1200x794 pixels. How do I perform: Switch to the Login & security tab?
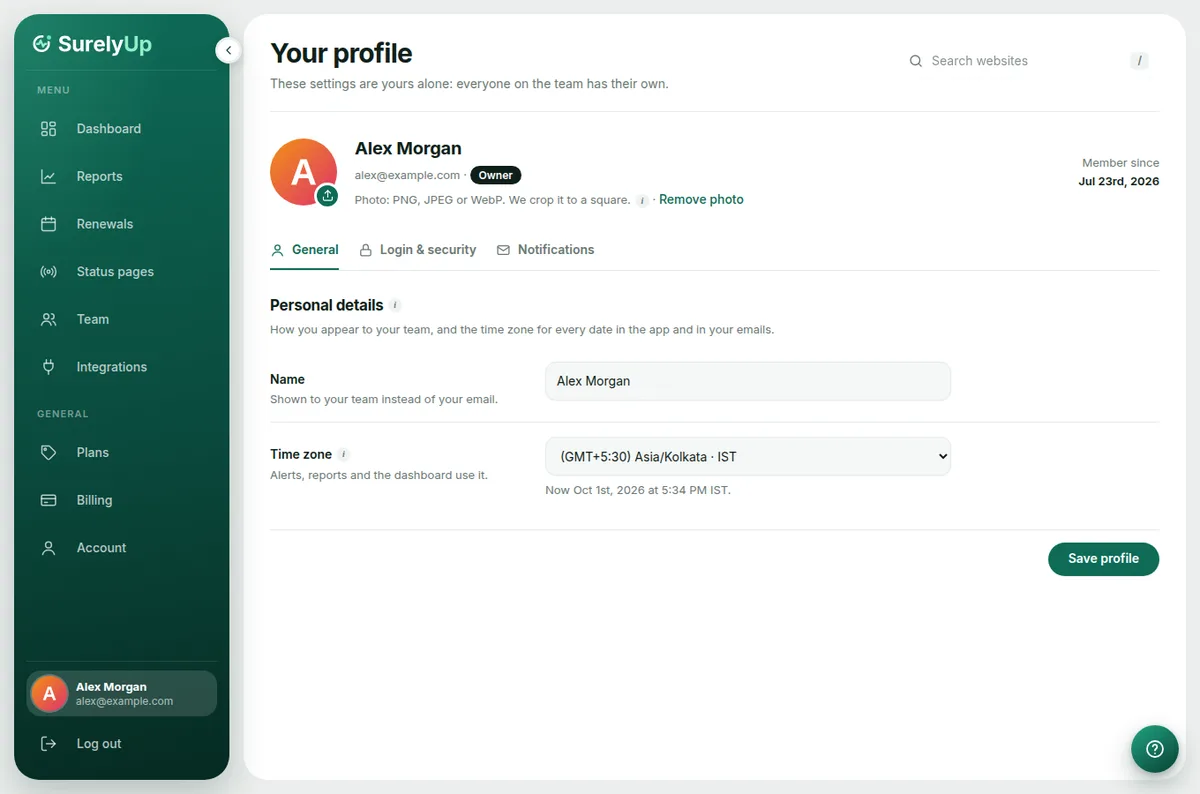pos(418,250)
